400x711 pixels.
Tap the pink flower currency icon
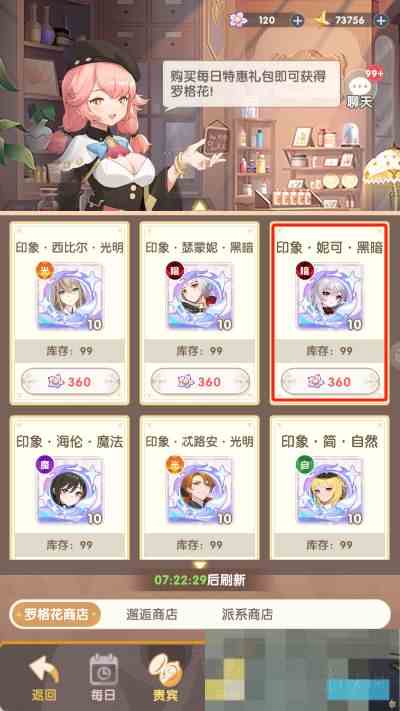pos(237,19)
